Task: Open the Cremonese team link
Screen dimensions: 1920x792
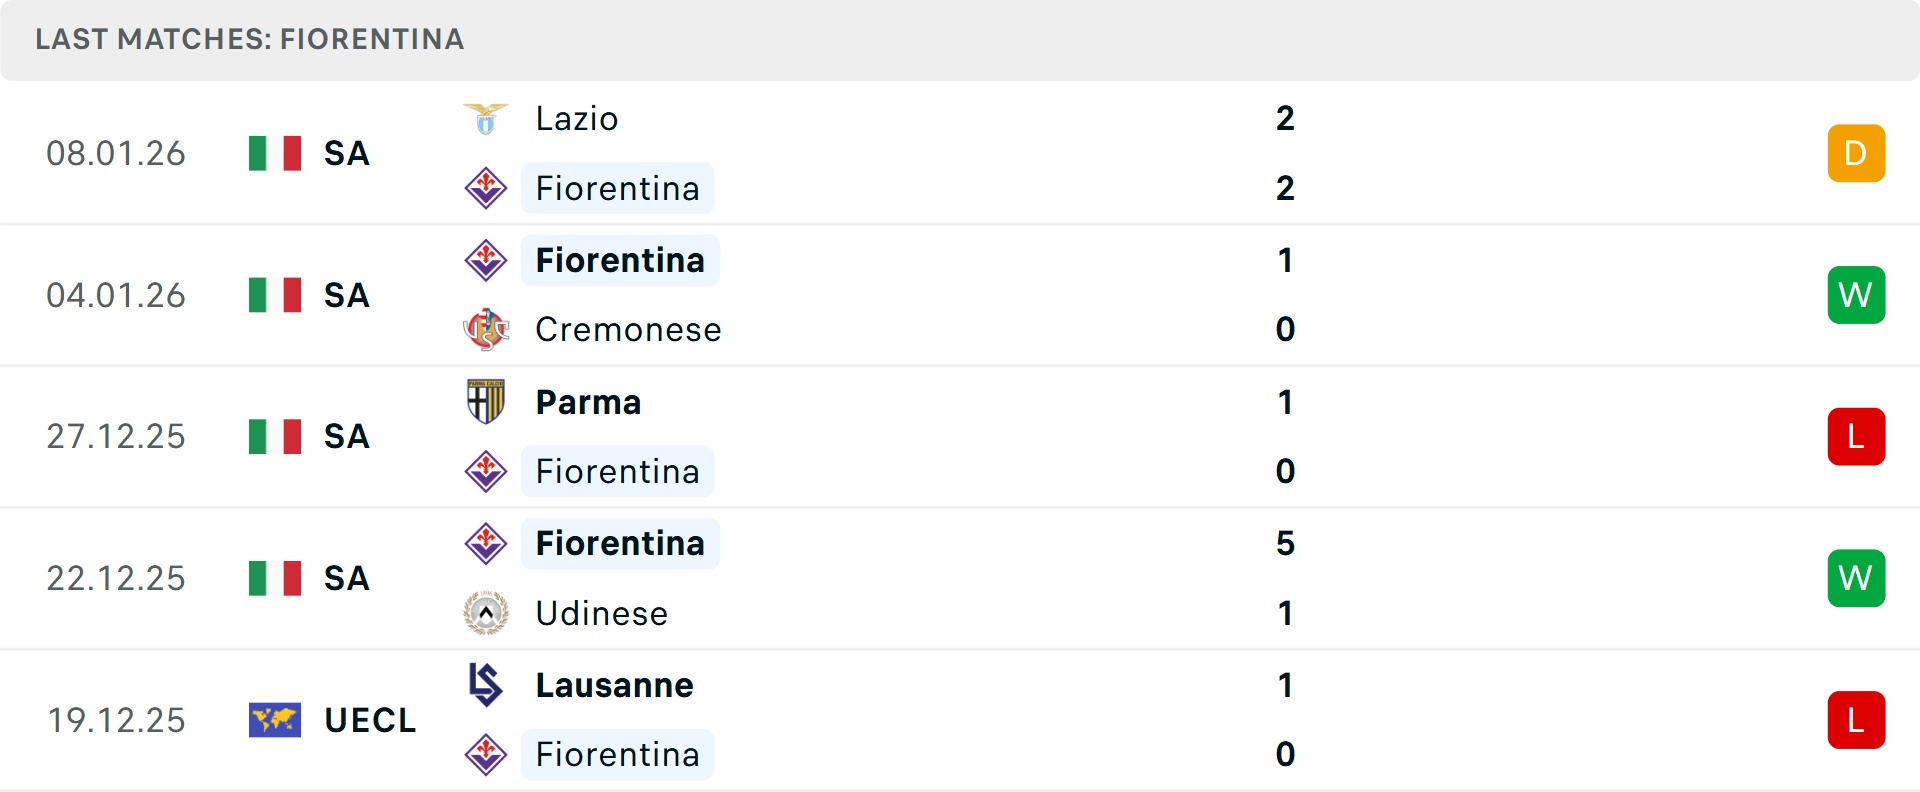Action: tap(628, 330)
